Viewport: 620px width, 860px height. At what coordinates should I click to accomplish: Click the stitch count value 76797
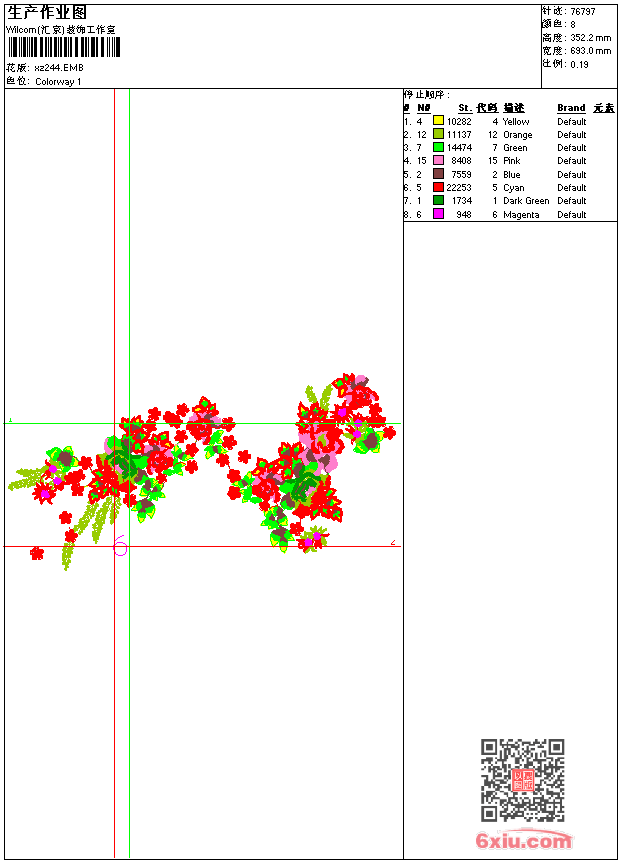pos(583,12)
